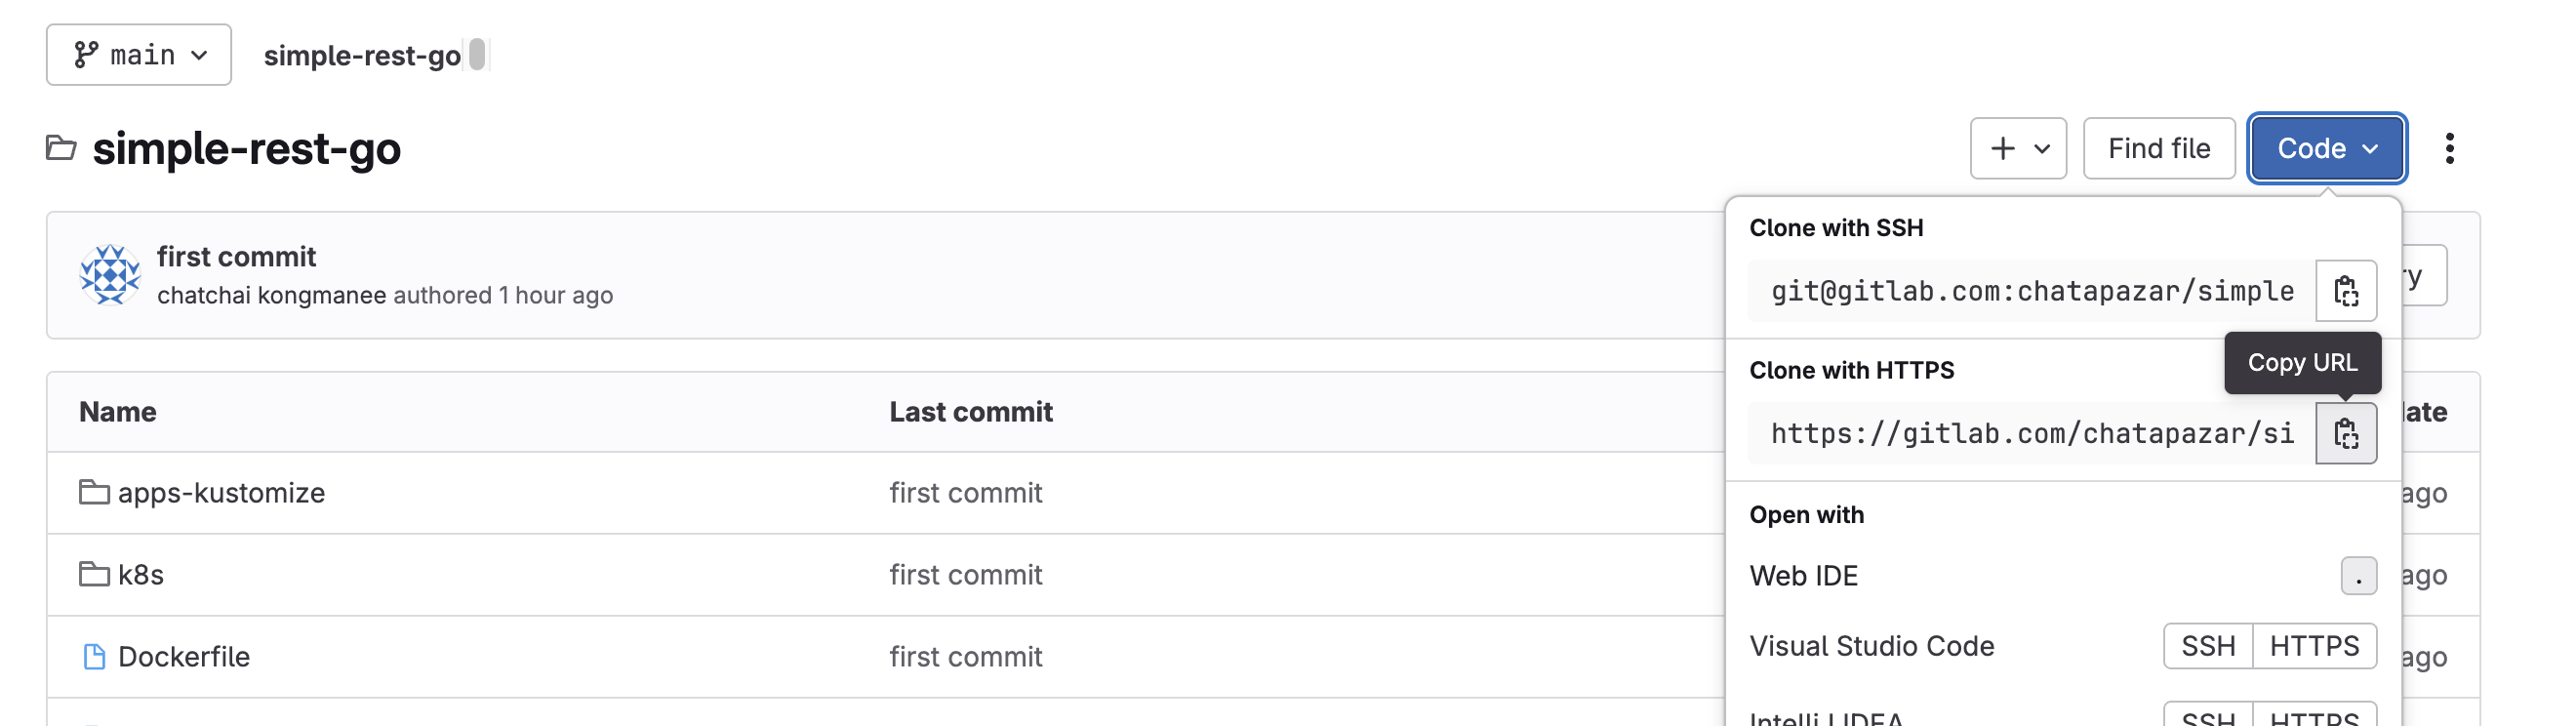Collapse the Code dropdown button
The height and width of the screenshot is (726, 2576).
(2326, 148)
